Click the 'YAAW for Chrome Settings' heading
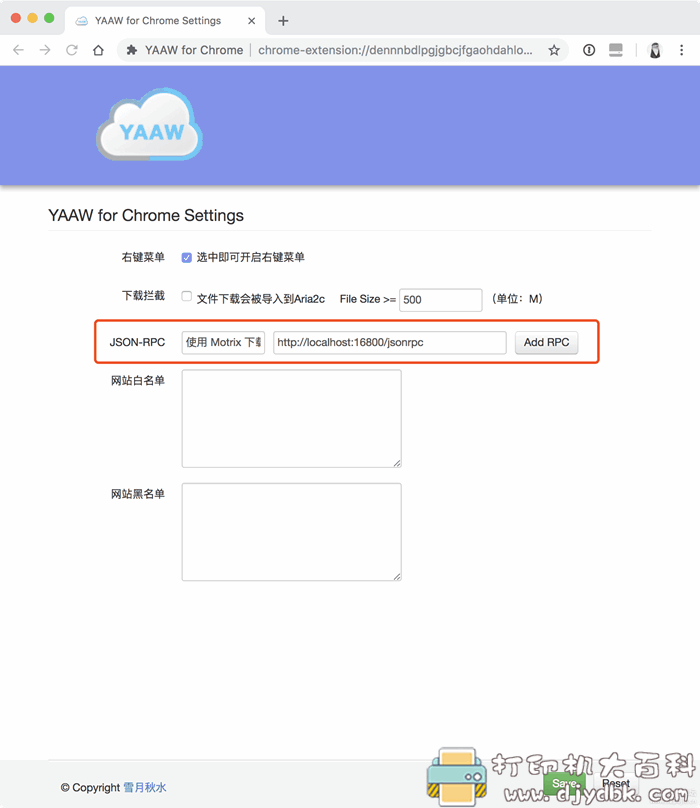700x808 pixels. [146, 215]
